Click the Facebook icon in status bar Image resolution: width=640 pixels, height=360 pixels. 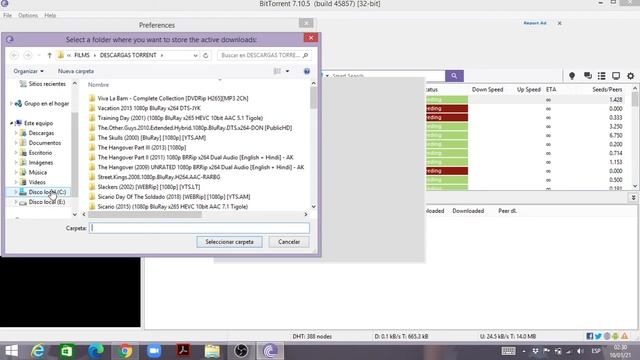pyautogui.click(x=589, y=336)
